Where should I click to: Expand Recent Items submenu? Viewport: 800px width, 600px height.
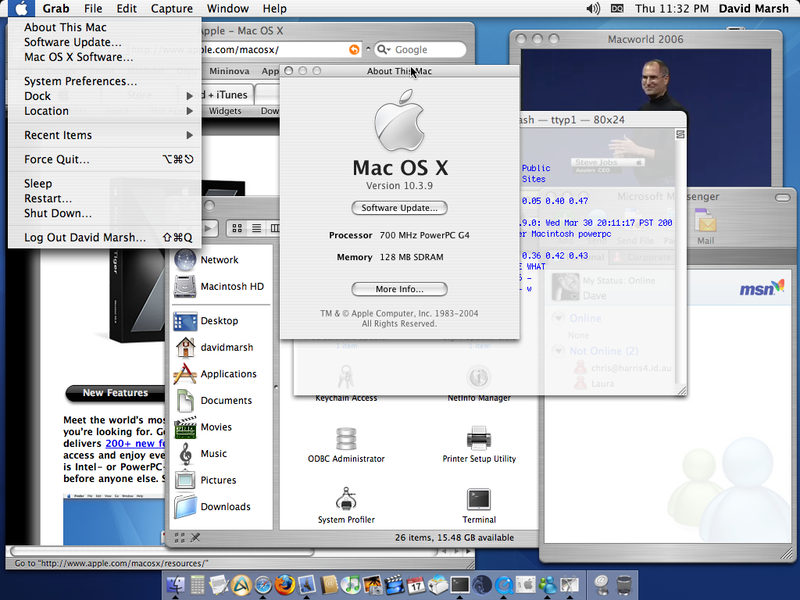point(105,135)
